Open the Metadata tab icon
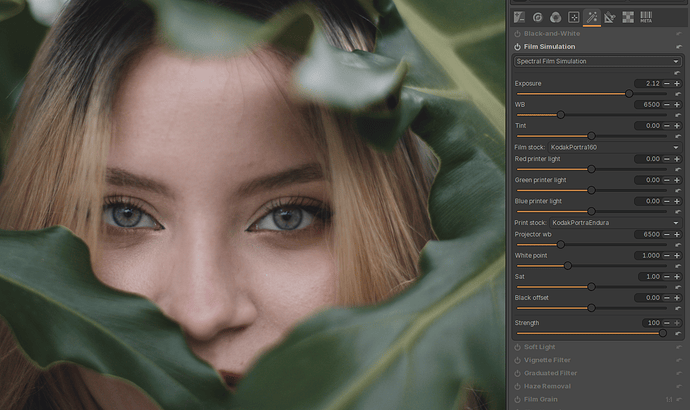 [646, 16]
